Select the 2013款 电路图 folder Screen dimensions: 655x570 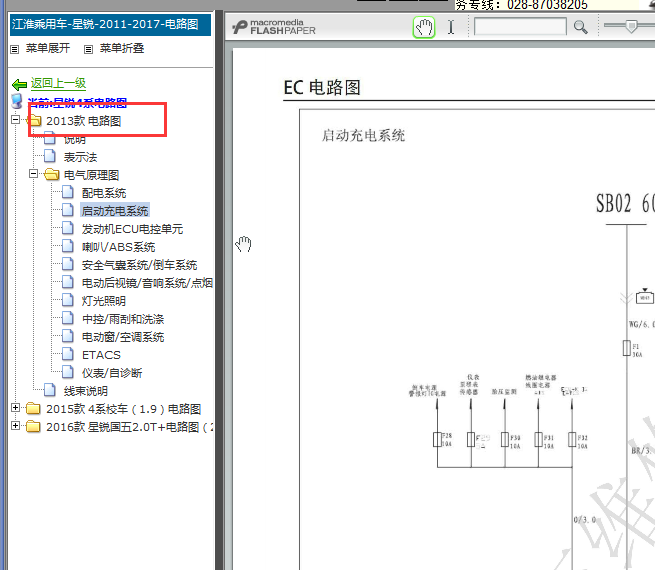(84, 121)
